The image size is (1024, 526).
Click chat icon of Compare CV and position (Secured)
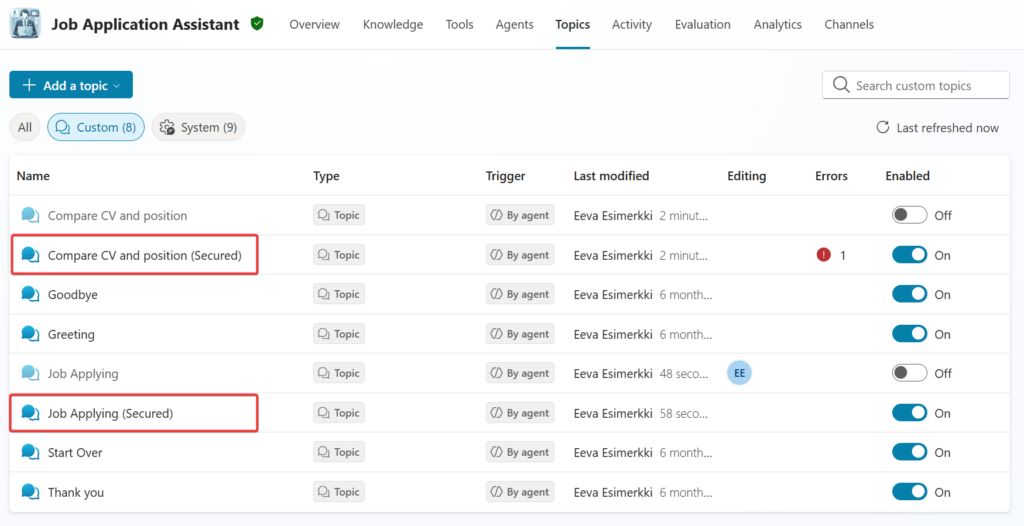click(31, 255)
